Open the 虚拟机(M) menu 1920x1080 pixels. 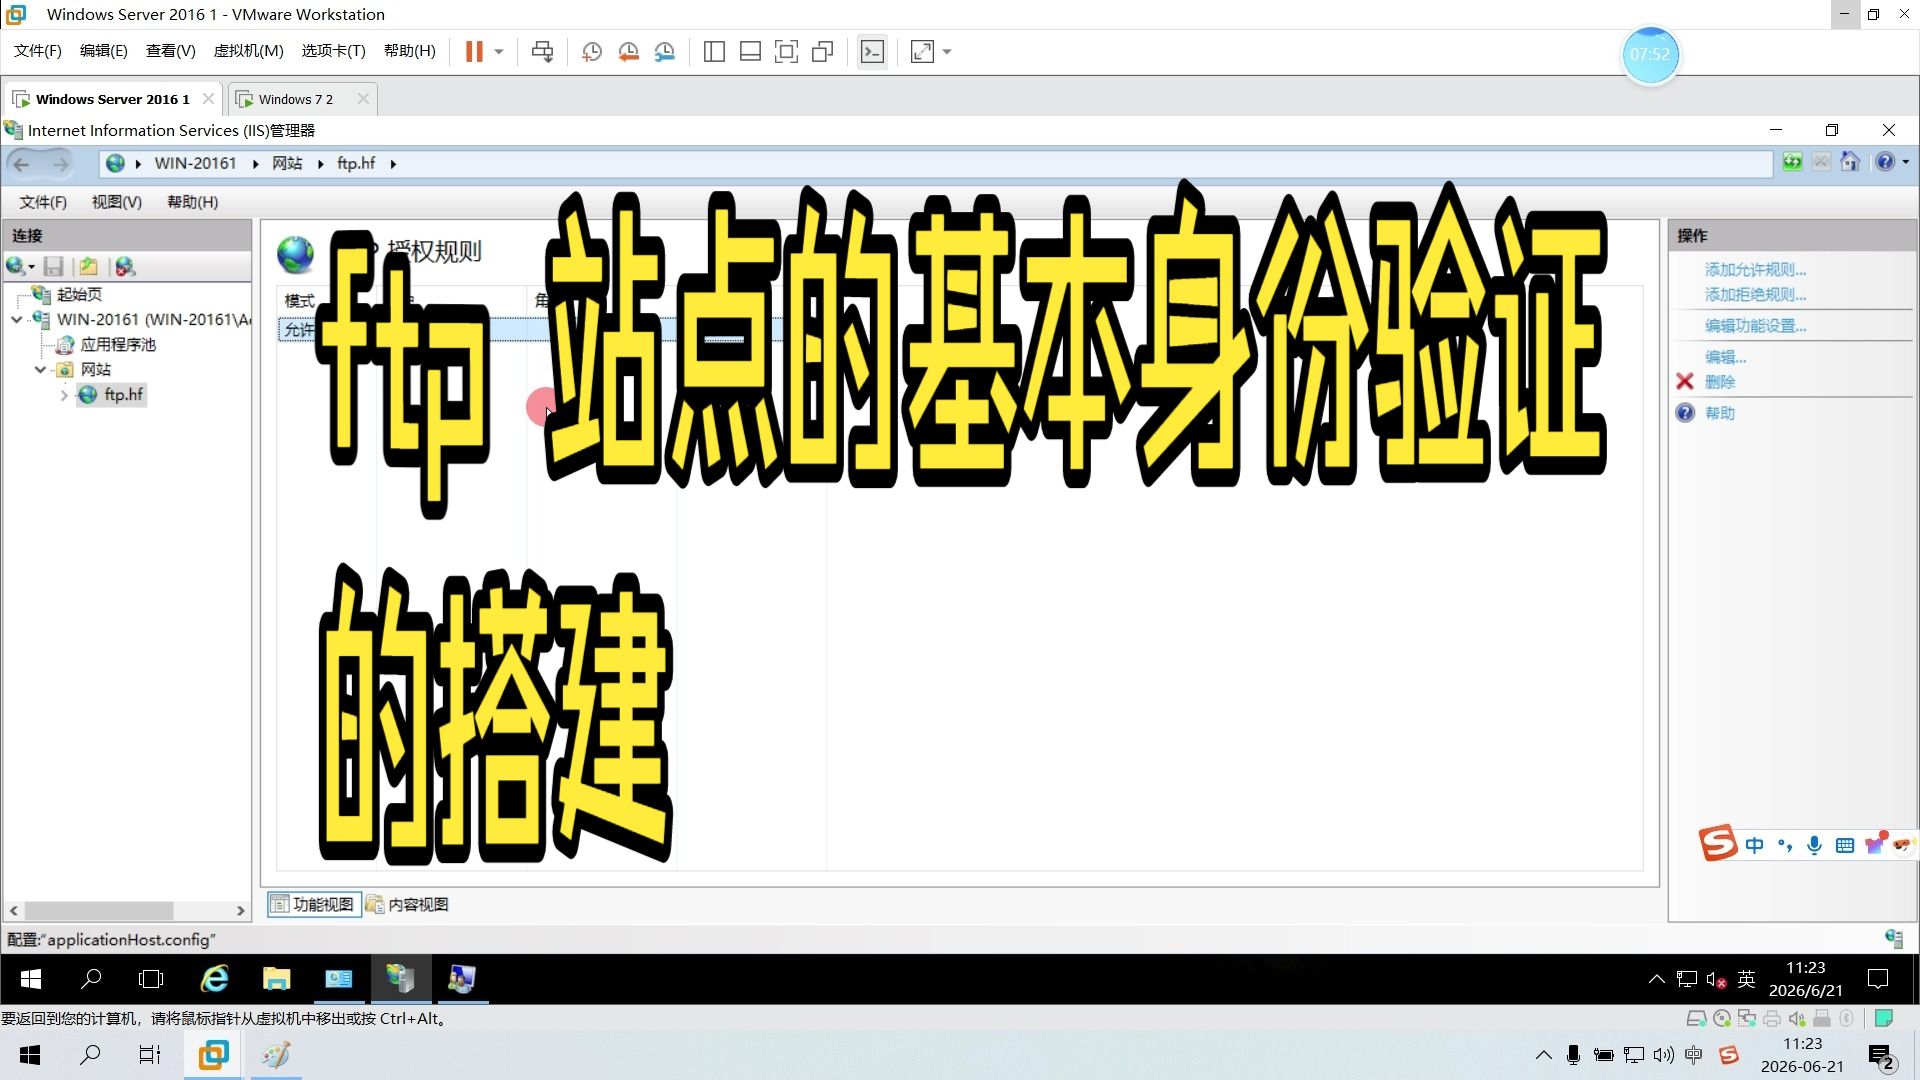(x=249, y=51)
